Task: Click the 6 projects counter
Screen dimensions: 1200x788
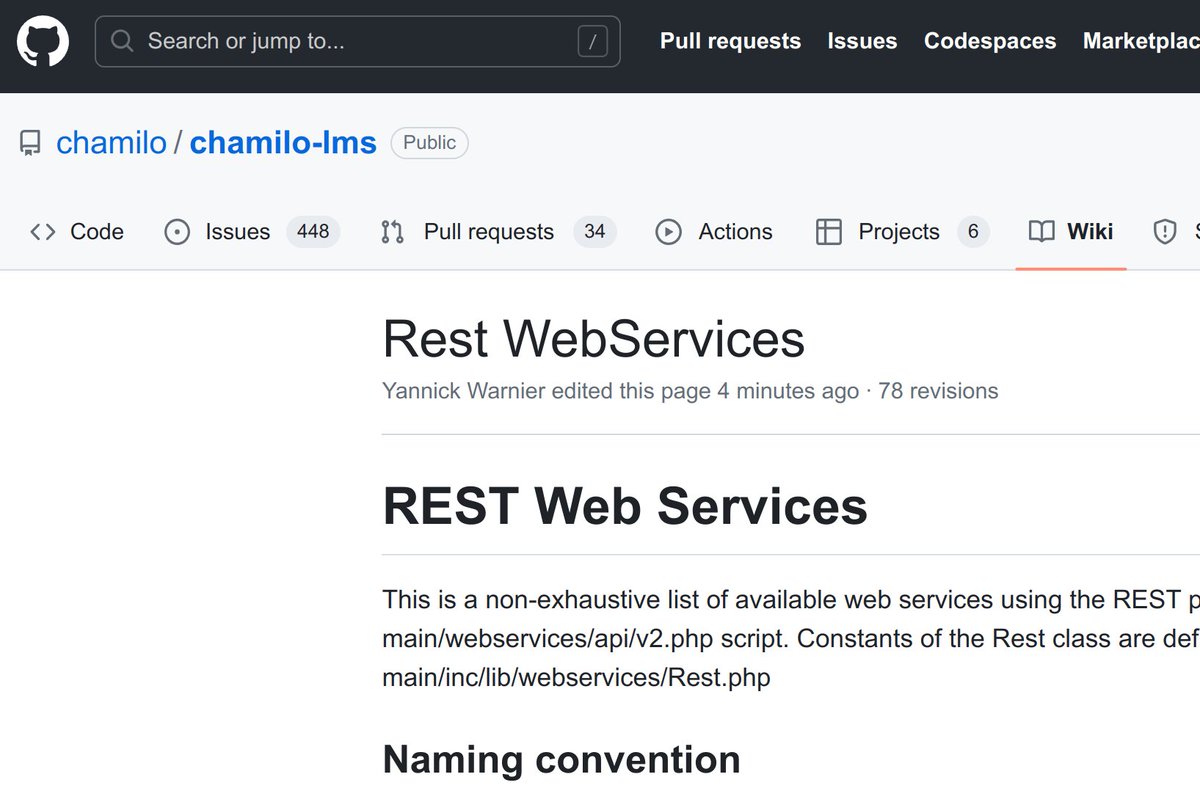Action: 973,232
